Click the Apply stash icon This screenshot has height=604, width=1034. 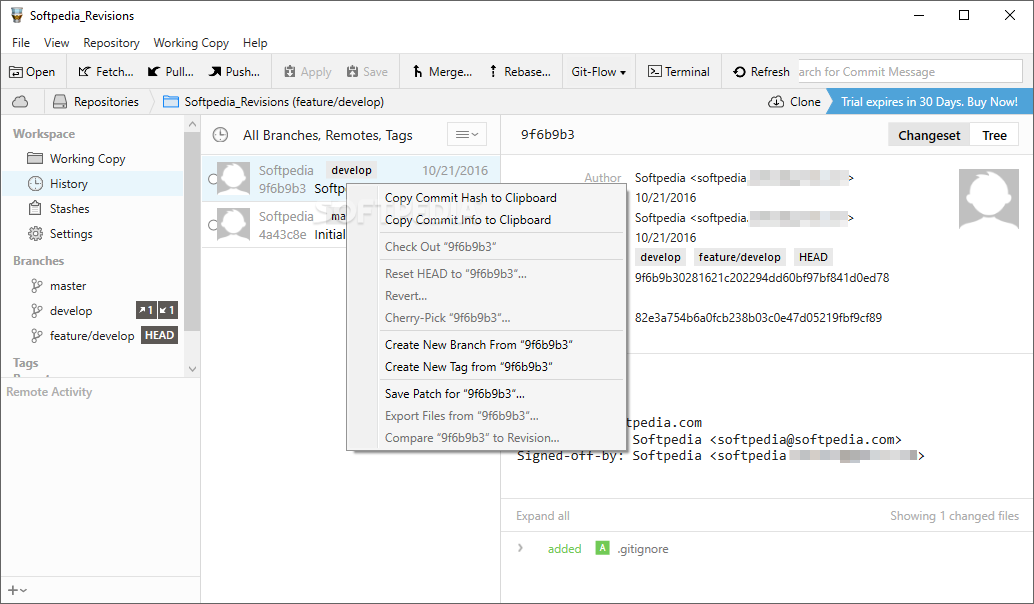click(289, 72)
